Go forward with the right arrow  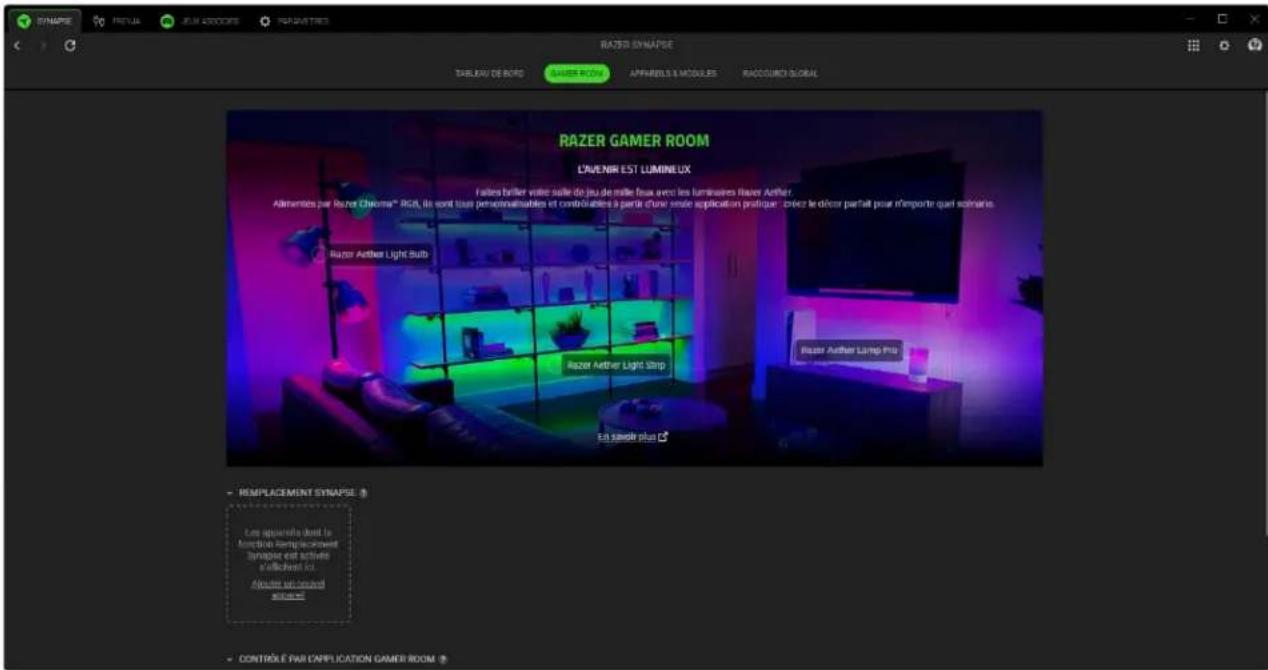pos(42,46)
